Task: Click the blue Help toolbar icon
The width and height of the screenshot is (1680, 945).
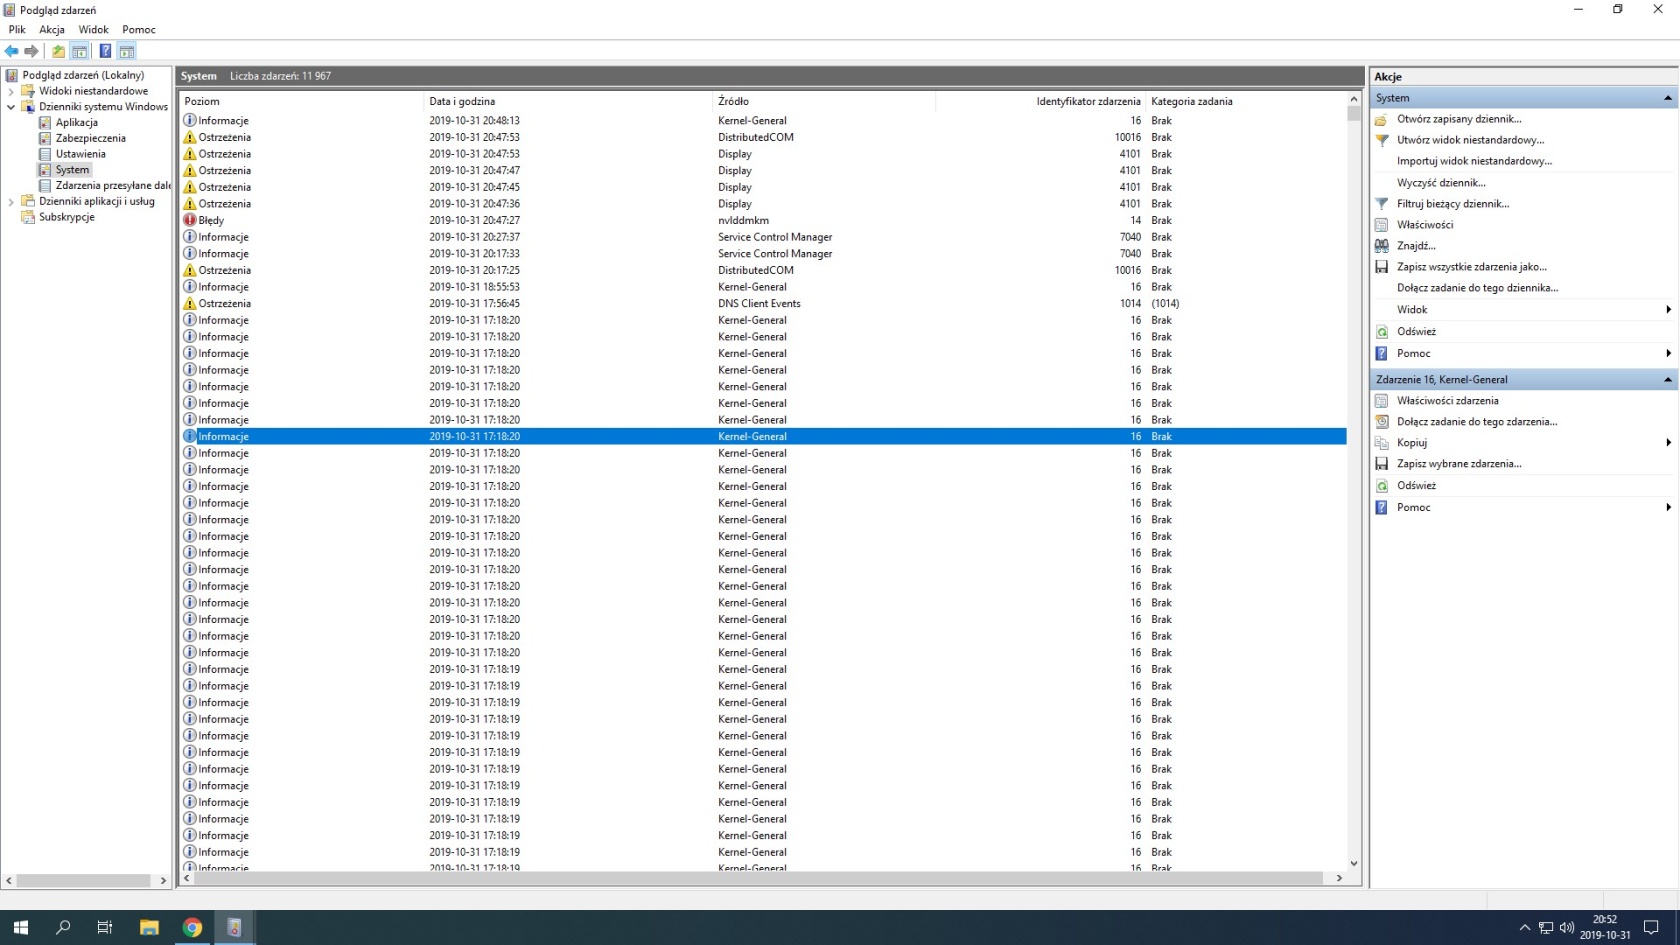Action: click(105, 51)
